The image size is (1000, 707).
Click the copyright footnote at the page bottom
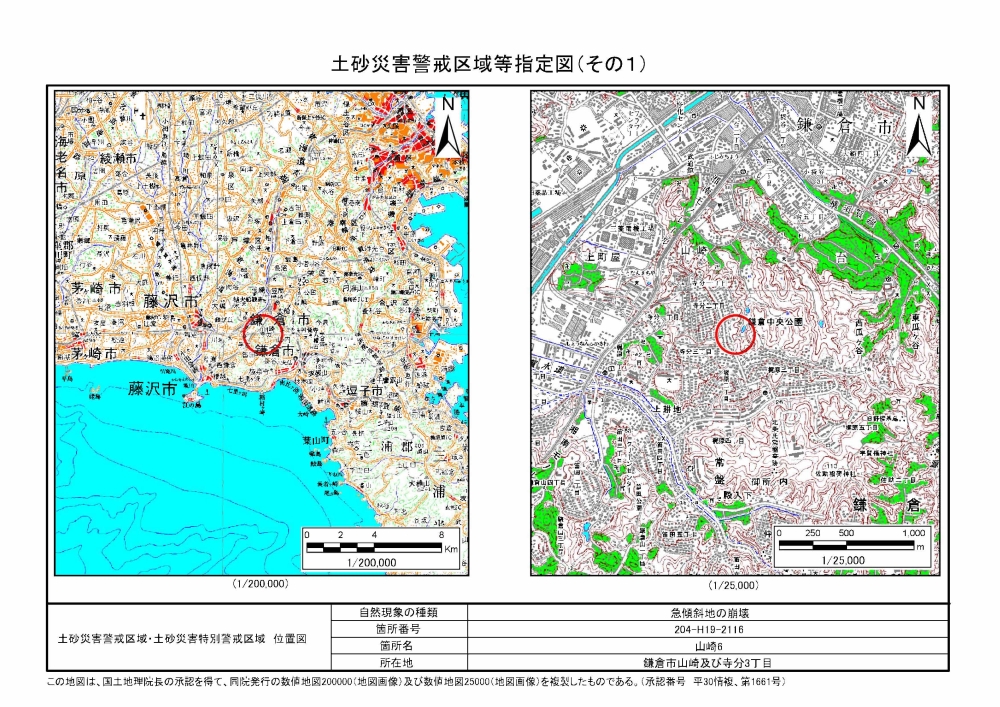420,682
